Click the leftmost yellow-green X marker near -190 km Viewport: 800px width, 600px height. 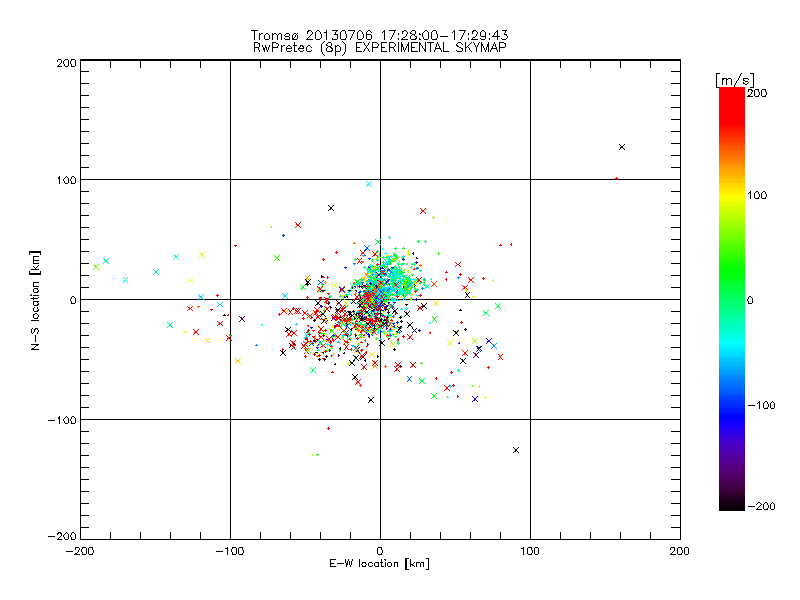[96, 267]
